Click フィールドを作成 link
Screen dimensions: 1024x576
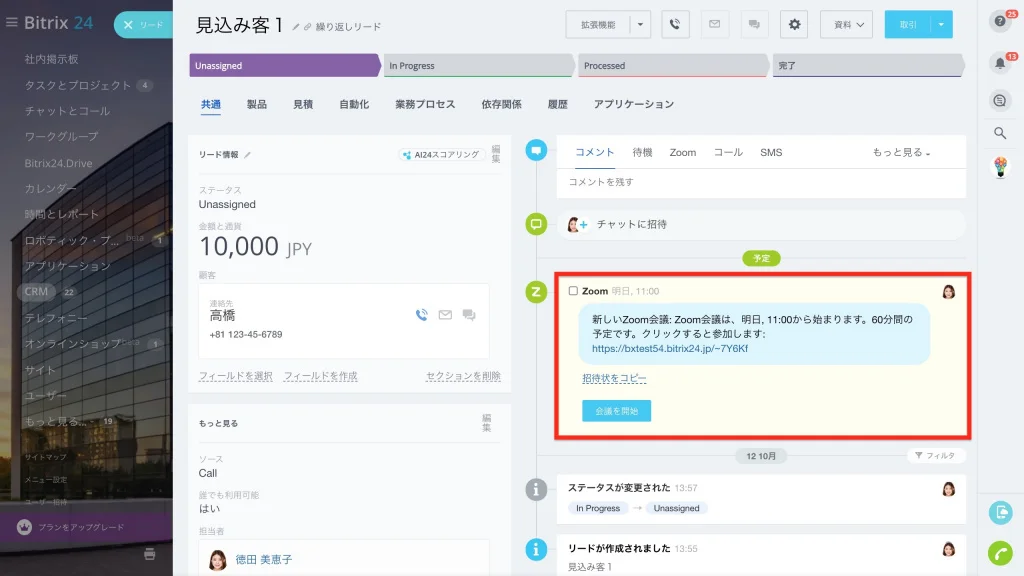(321, 376)
